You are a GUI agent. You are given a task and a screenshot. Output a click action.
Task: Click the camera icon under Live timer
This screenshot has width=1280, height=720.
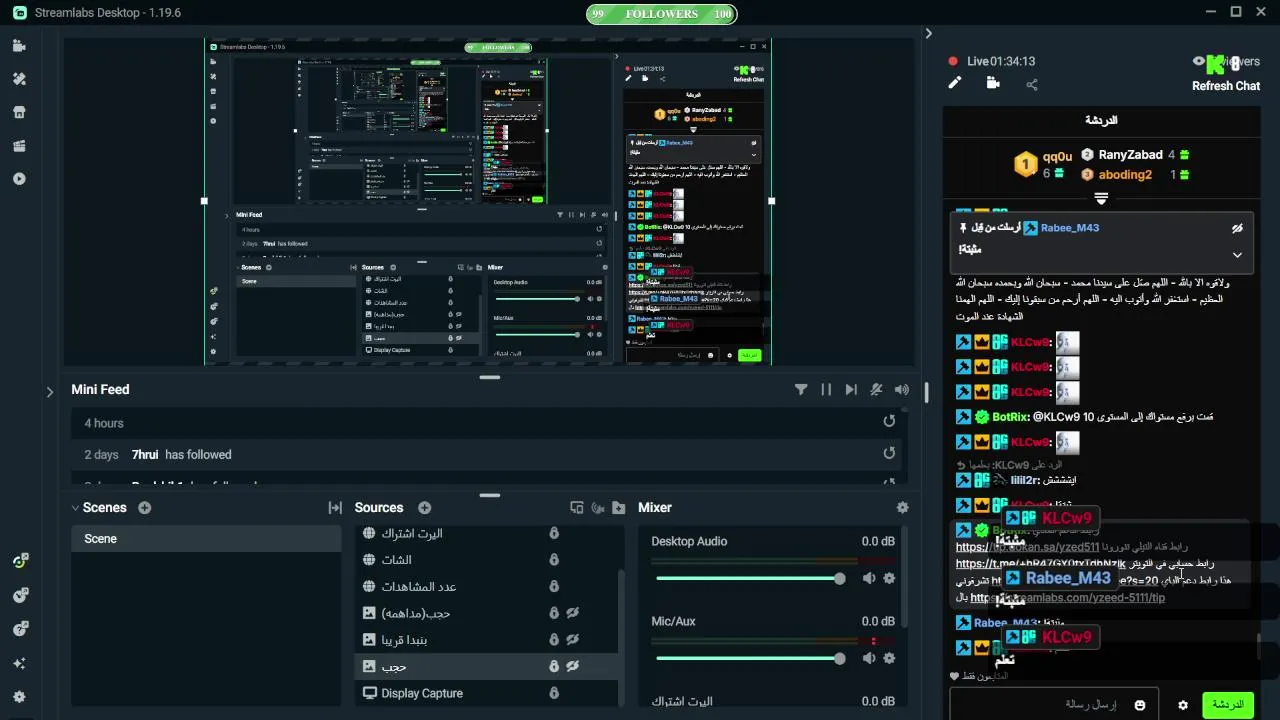click(993, 83)
